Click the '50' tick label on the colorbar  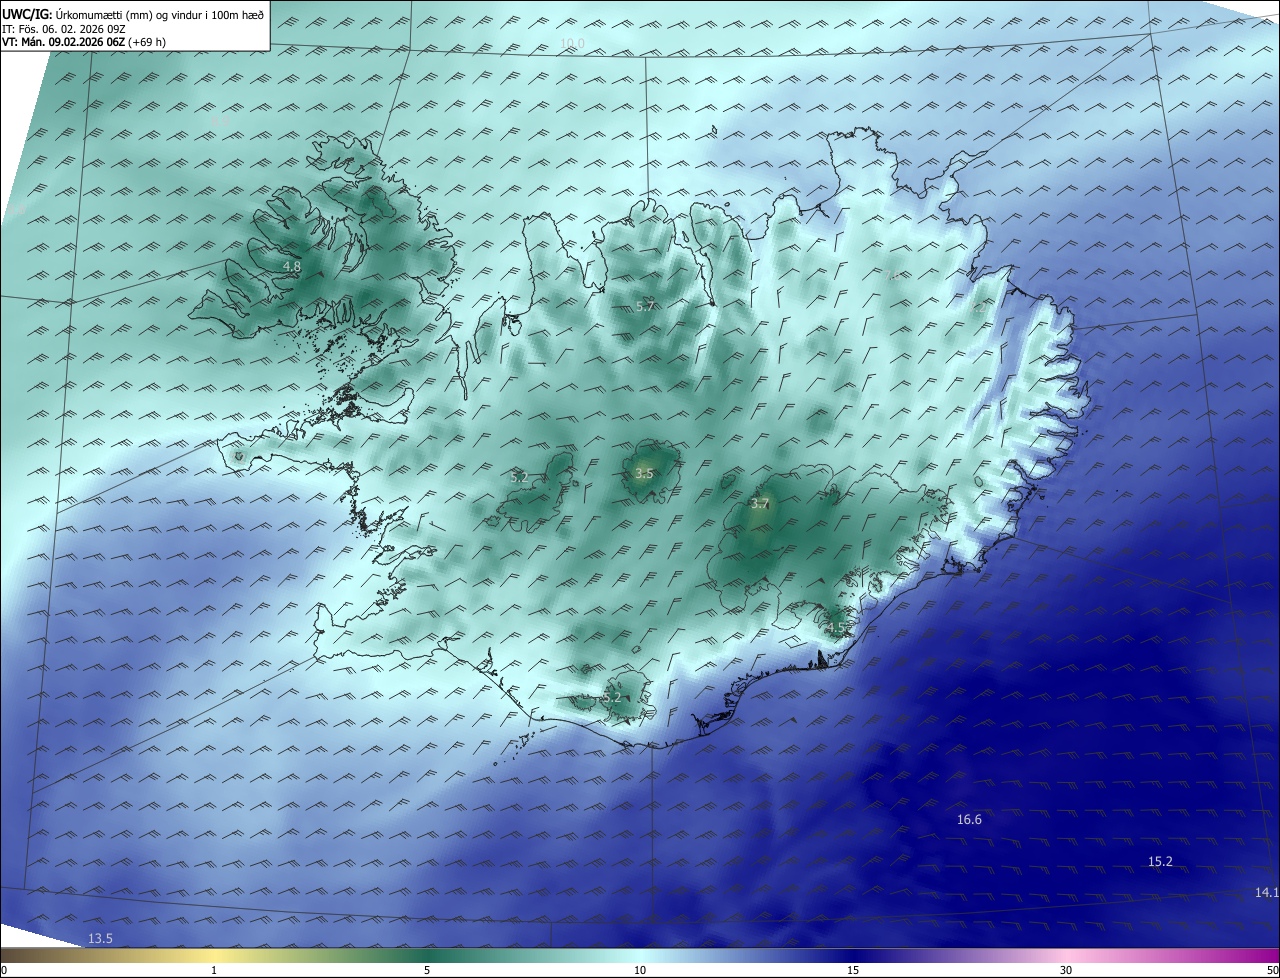(x=1272, y=970)
